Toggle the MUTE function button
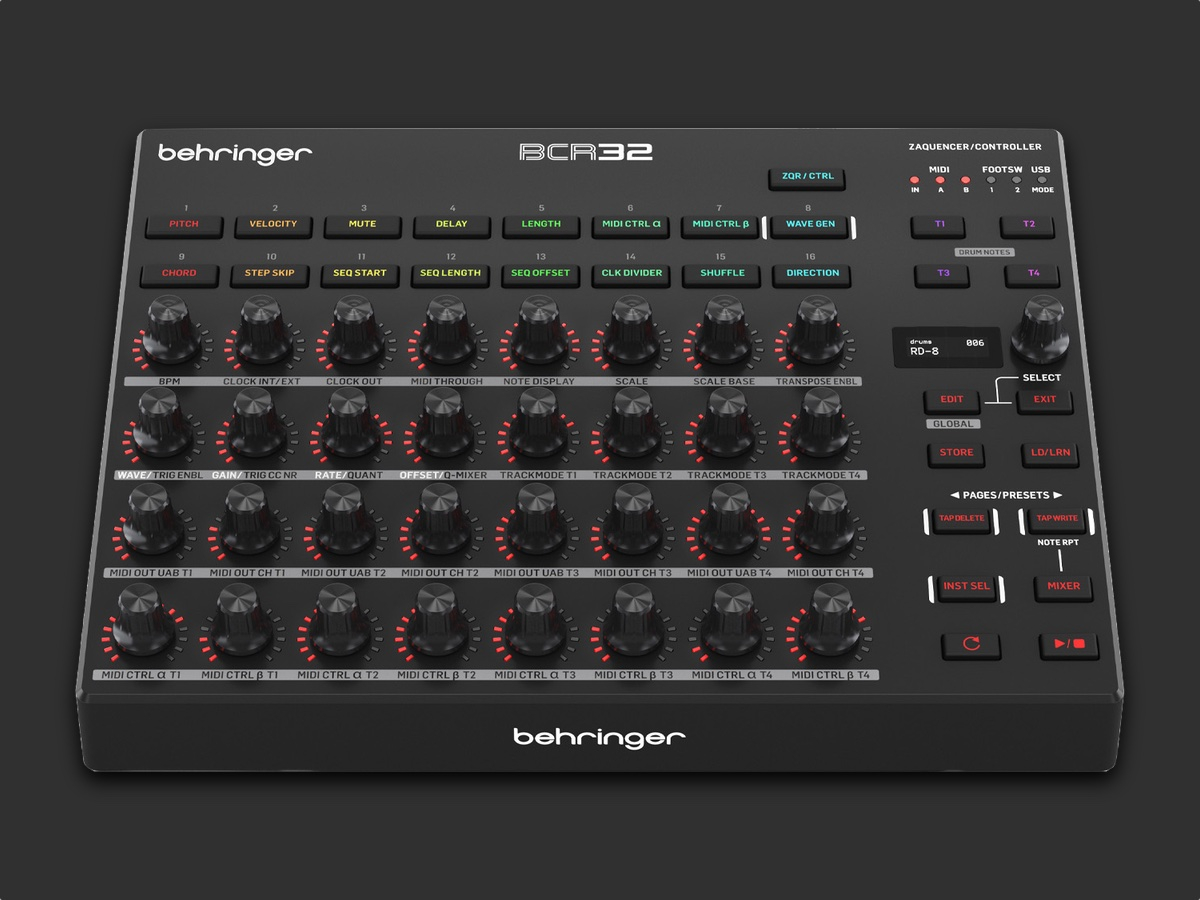Screen dimensions: 1200x900 tap(362, 225)
